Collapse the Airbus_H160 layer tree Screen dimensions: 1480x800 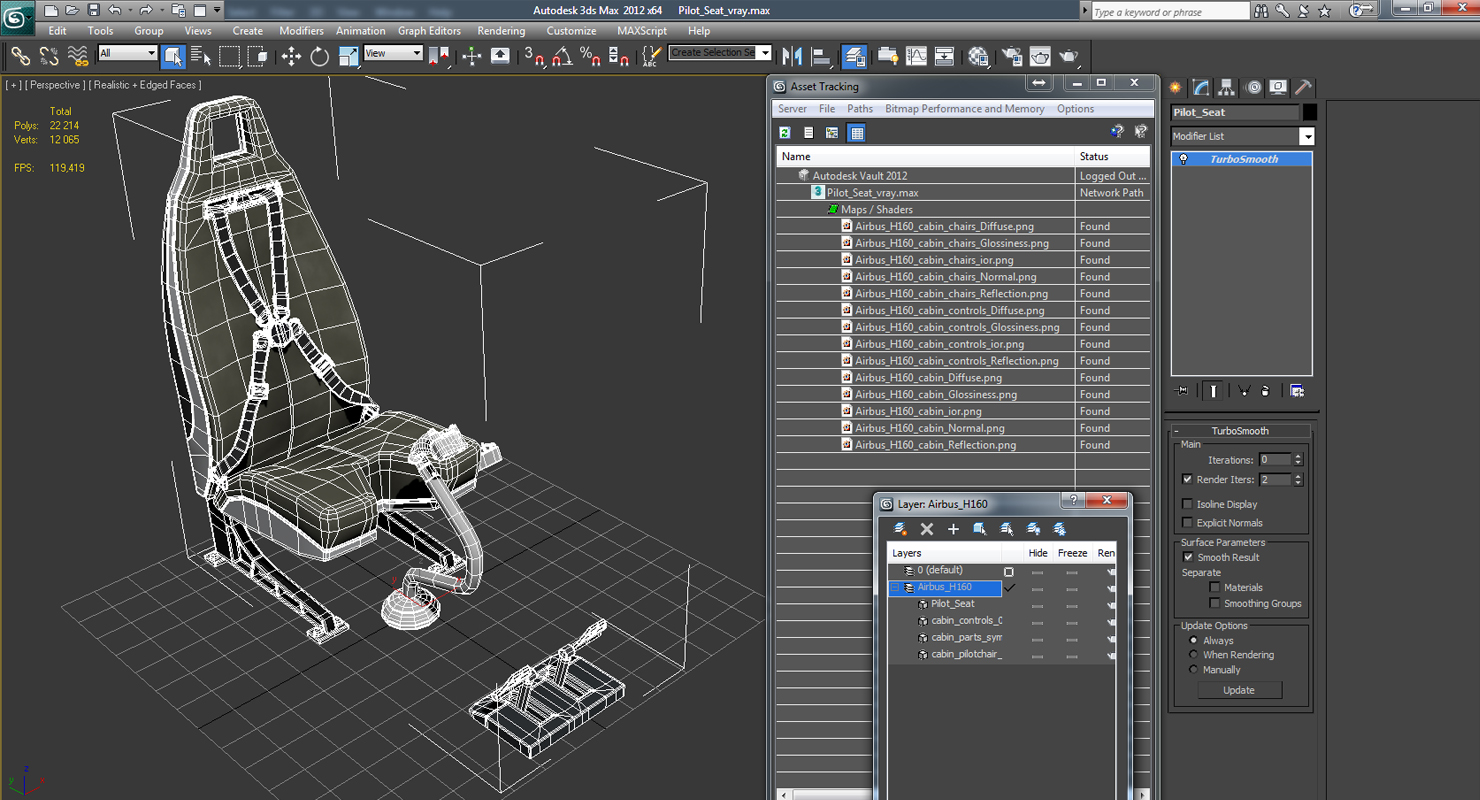pos(894,587)
